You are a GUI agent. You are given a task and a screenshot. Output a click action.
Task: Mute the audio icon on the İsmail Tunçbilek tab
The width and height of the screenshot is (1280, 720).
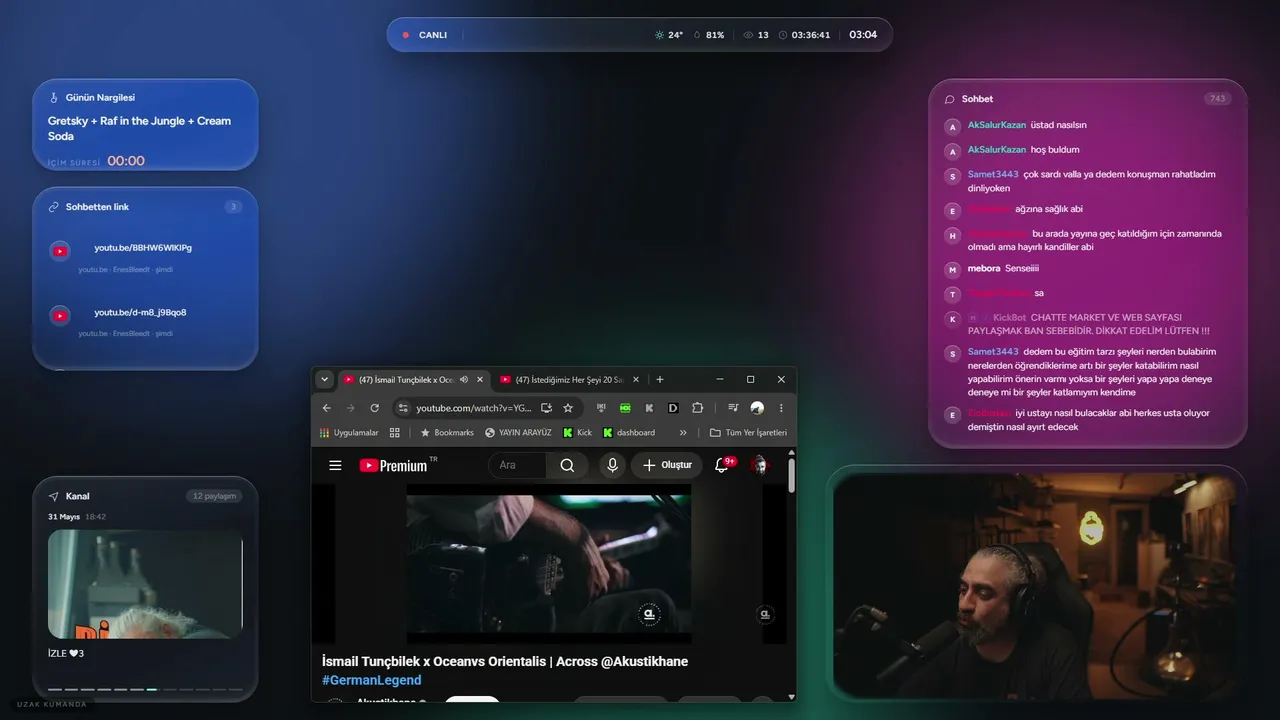coord(464,380)
